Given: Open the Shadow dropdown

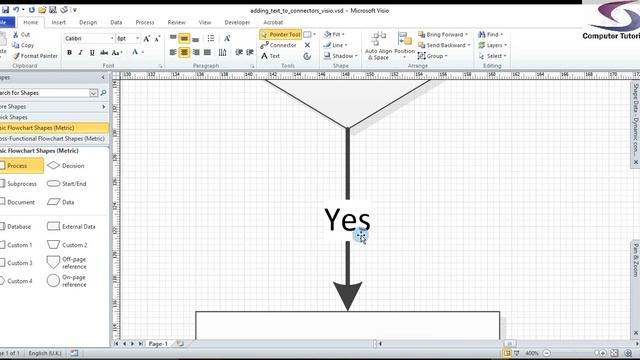Looking at the screenshot, I should point(341,56).
